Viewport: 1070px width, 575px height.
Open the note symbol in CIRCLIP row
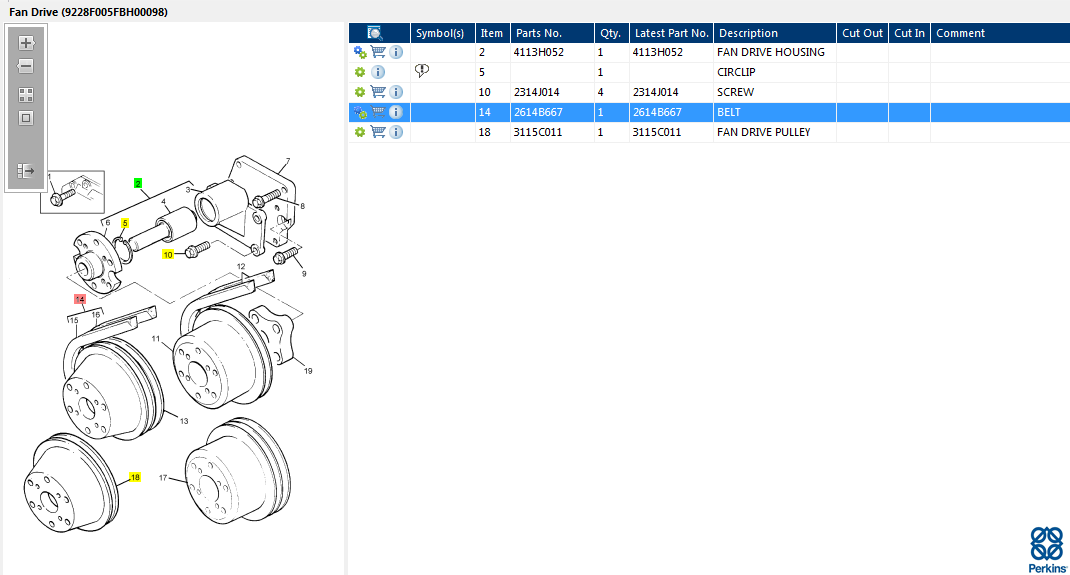pos(422,70)
